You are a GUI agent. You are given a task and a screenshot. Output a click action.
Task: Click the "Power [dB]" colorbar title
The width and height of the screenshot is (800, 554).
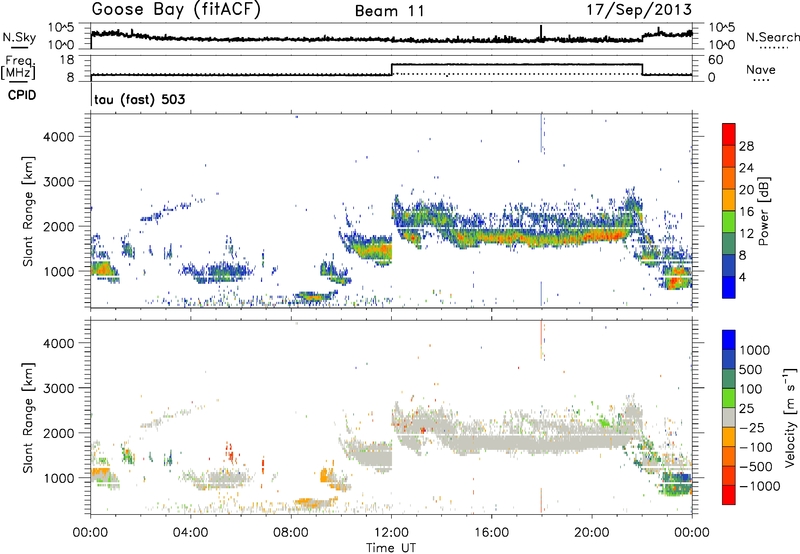pyautogui.click(x=763, y=211)
